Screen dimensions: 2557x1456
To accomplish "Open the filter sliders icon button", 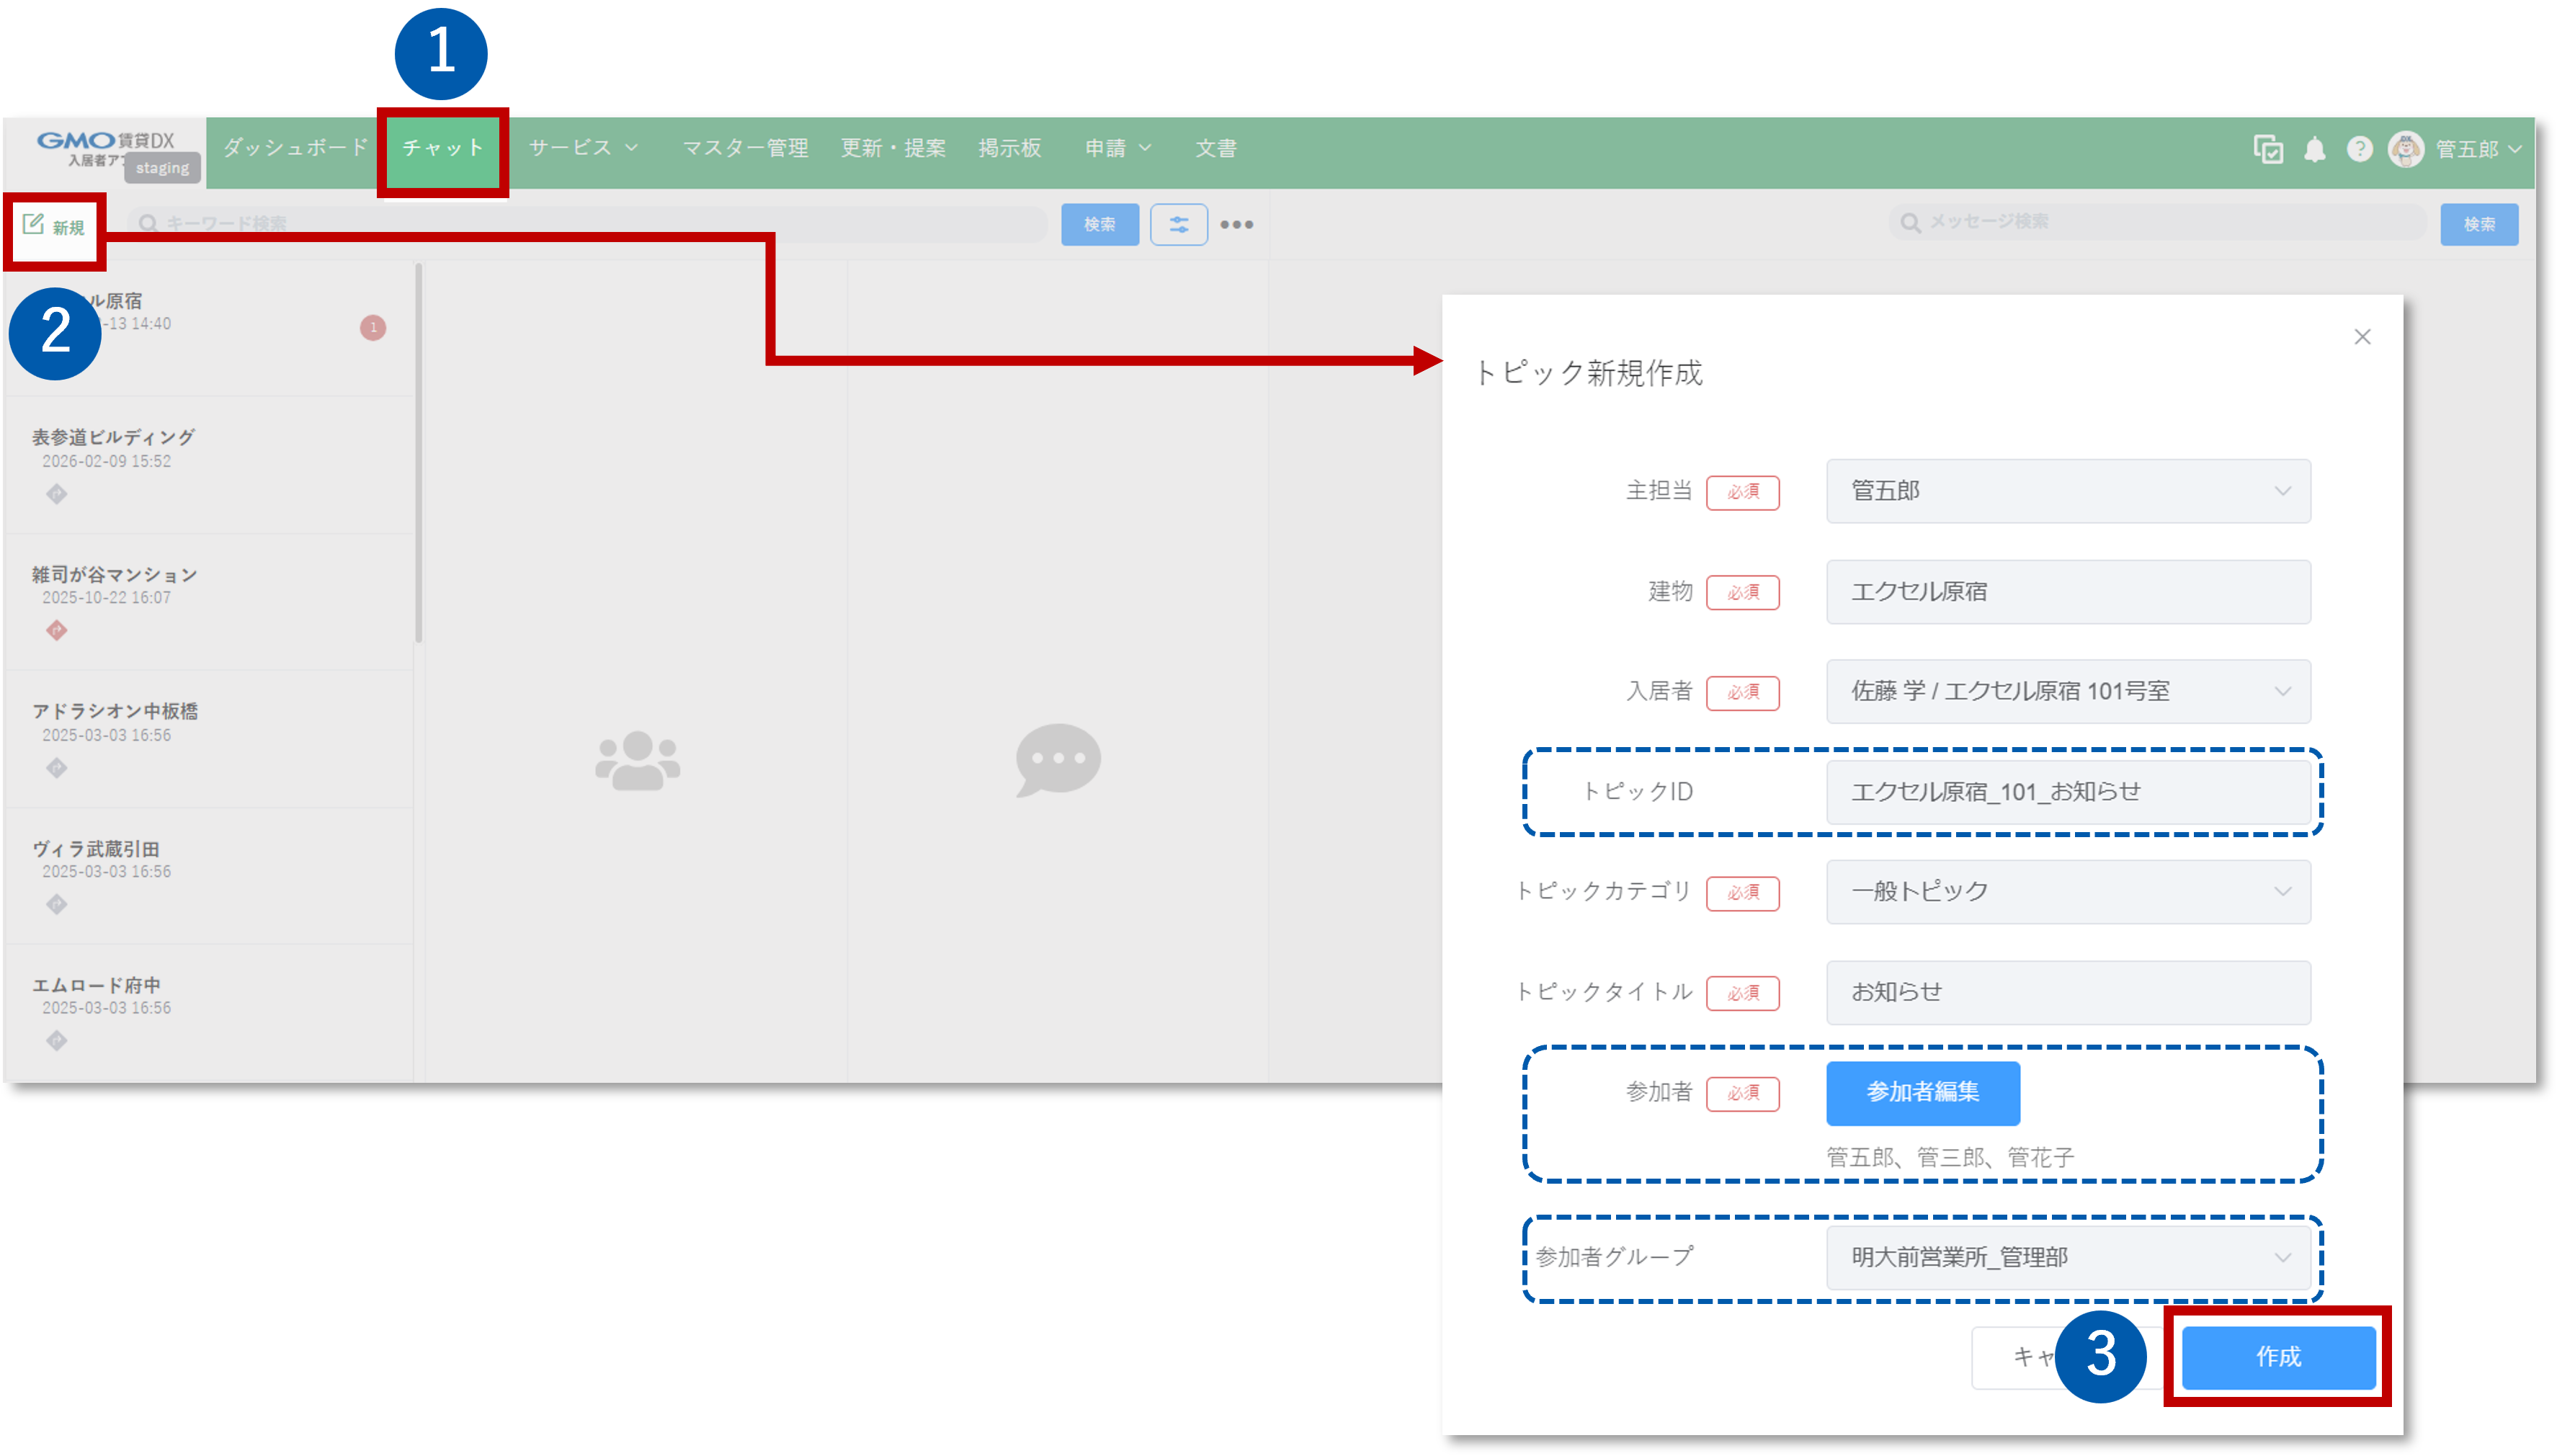I will click(x=1178, y=224).
